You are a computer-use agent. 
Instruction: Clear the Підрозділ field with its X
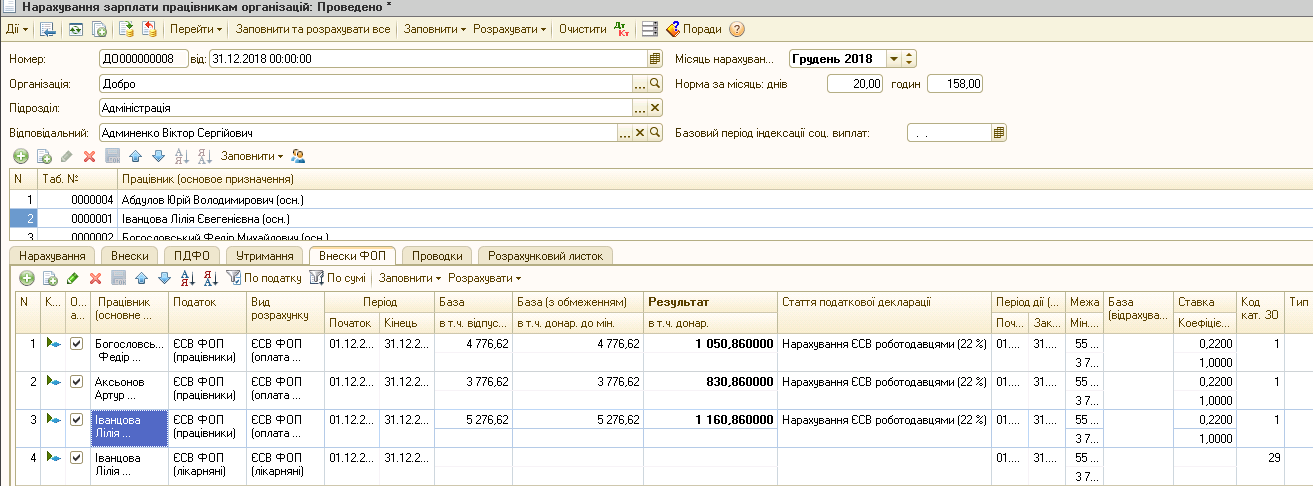tap(656, 108)
